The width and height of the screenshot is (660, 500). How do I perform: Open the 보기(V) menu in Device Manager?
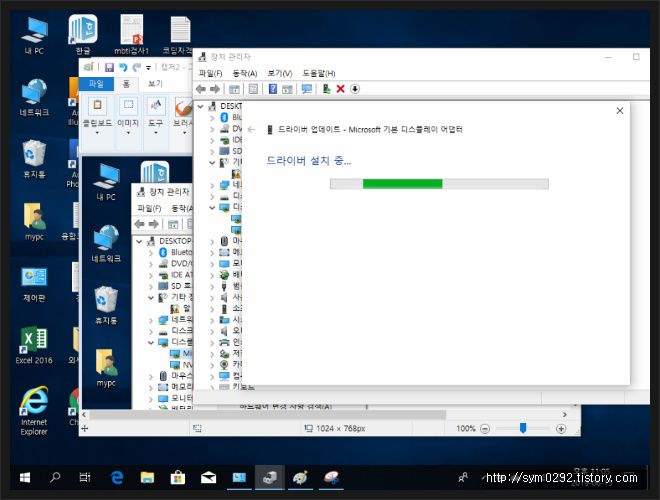click(280, 73)
